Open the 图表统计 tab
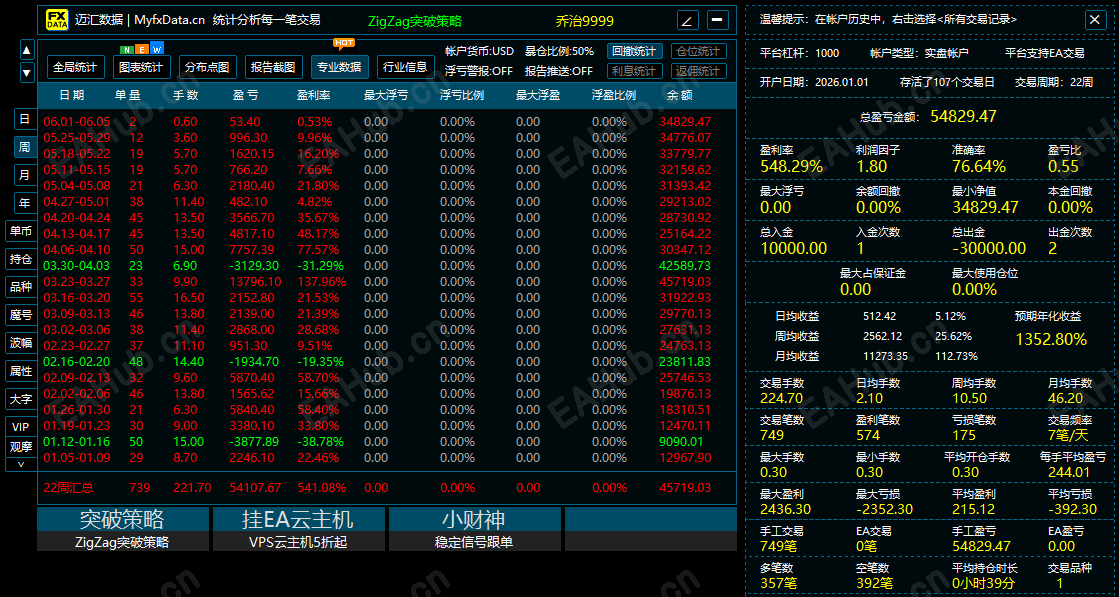The height and width of the screenshot is (597, 1119). click(141, 68)
